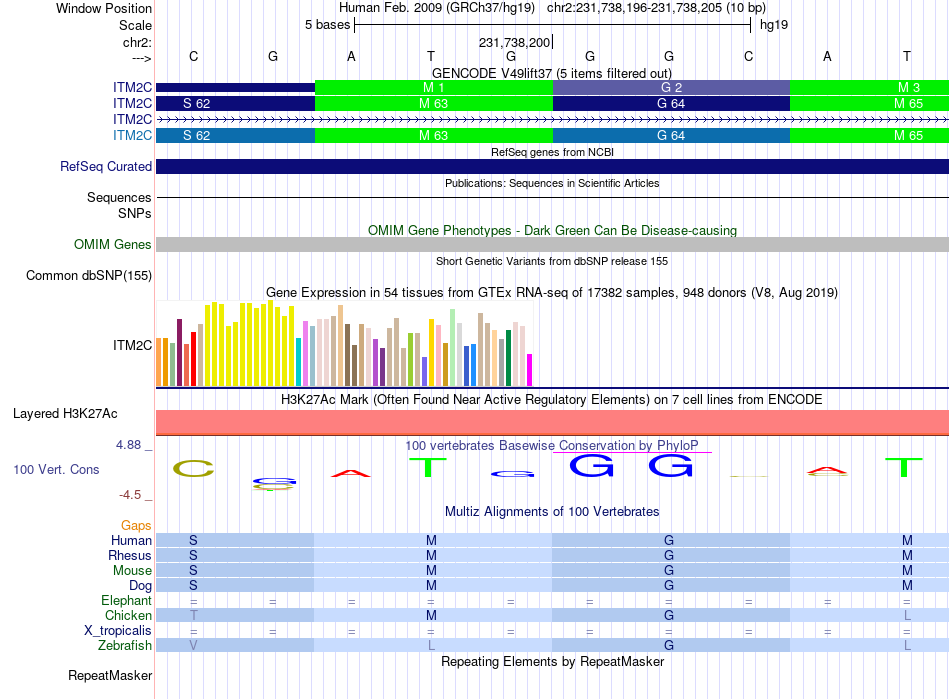Click the dark blue S 62 codon box
The image size is (950, 699).
(x=236, y=104)
